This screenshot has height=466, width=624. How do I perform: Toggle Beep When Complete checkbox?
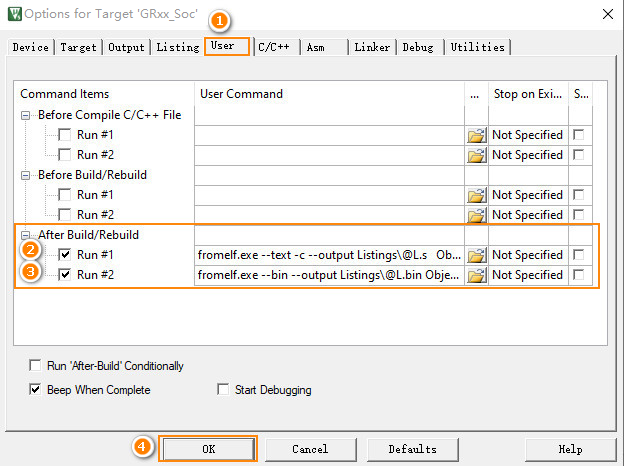37,390
